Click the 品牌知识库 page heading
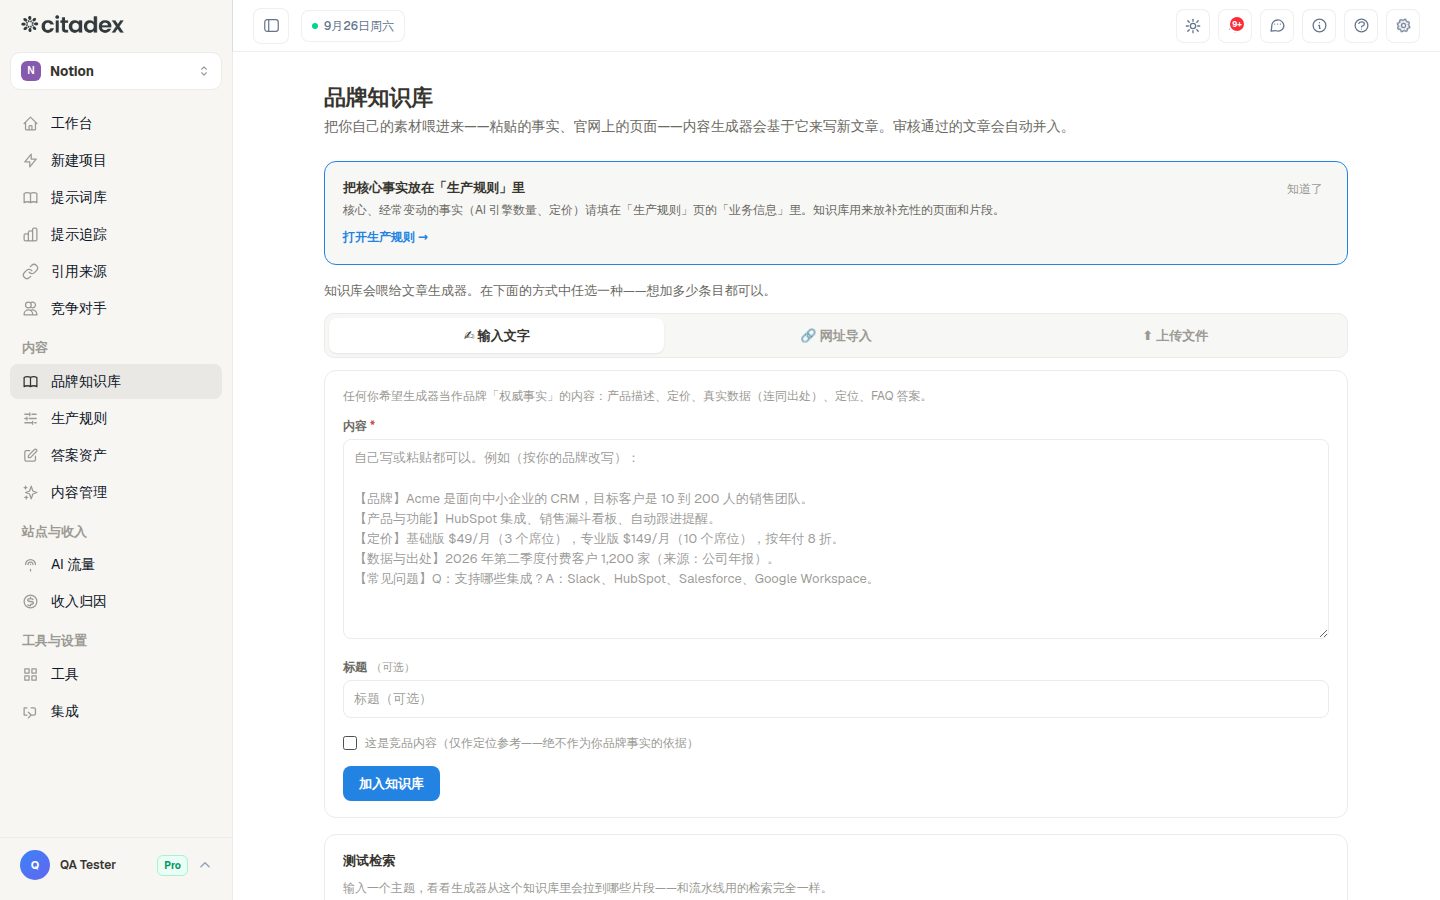 click(x=378, y=98)
